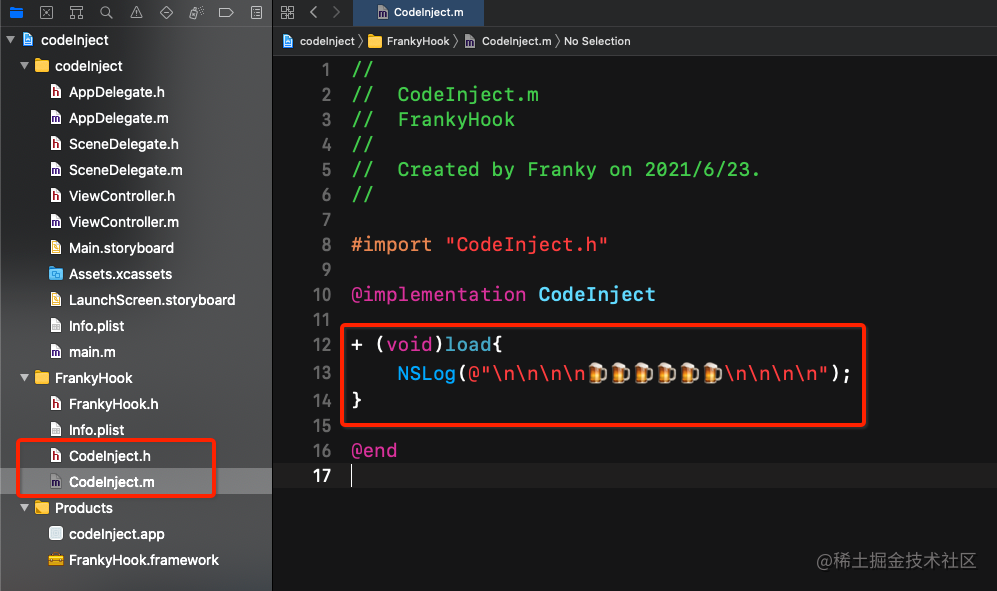
Task: Select the codeInject folder row
Action: coord(88,66)
